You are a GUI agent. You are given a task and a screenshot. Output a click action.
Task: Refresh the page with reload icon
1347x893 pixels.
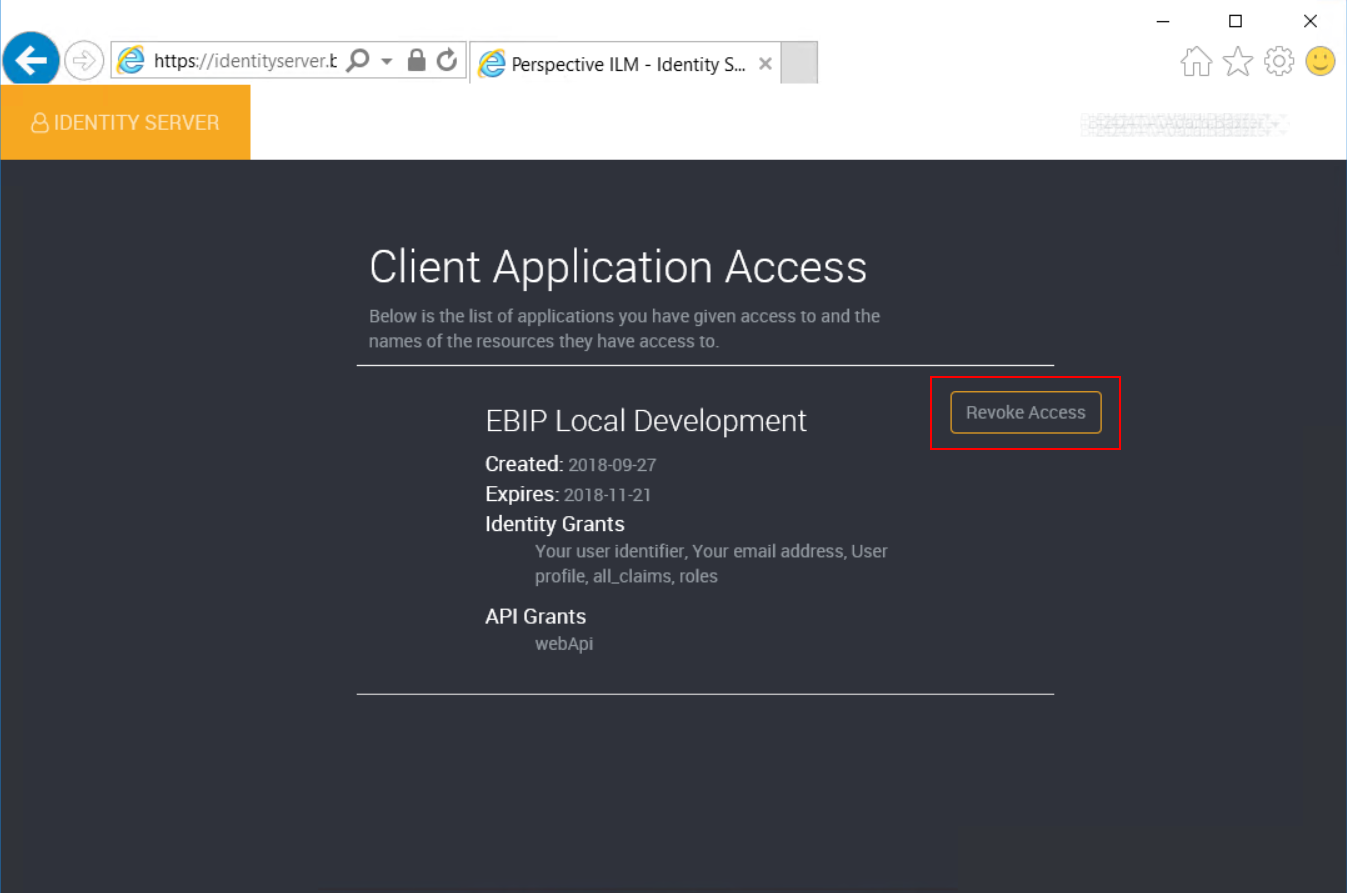[447, 61]
